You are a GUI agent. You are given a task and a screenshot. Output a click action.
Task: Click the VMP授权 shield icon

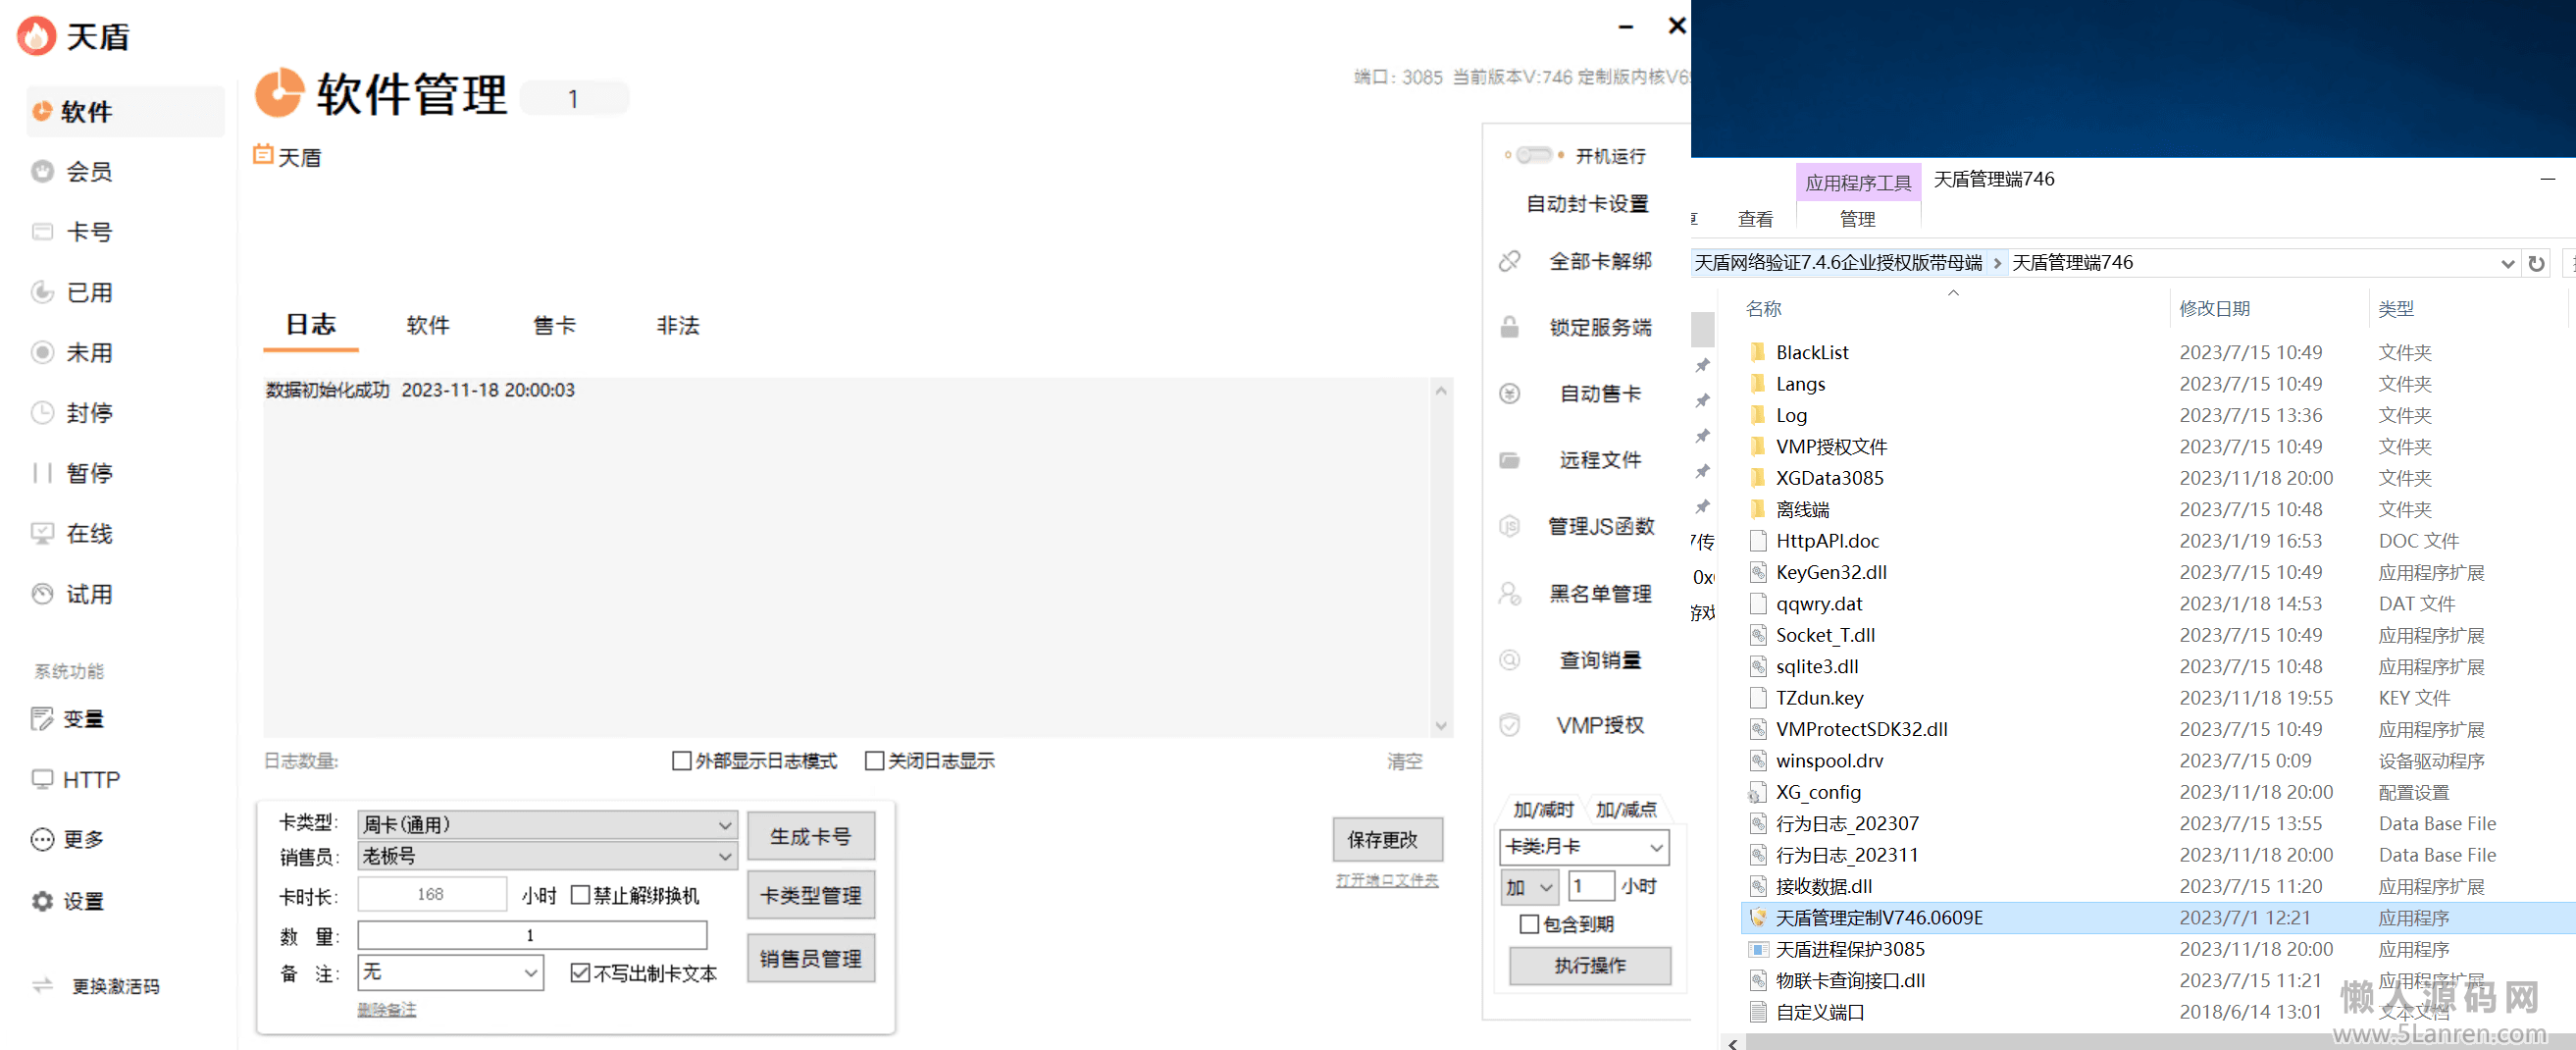1509,725
